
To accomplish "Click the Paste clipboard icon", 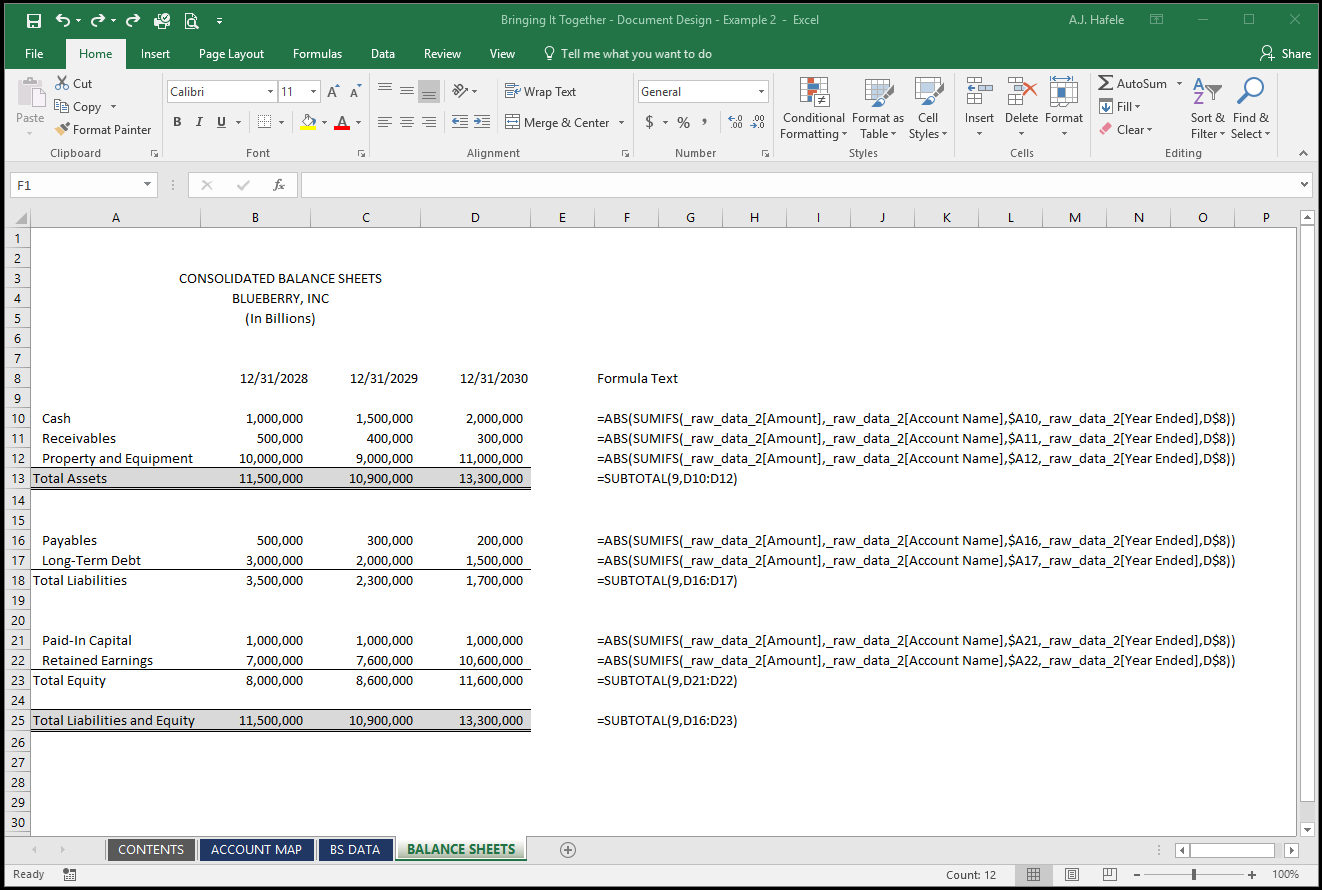I will point(31,93).
